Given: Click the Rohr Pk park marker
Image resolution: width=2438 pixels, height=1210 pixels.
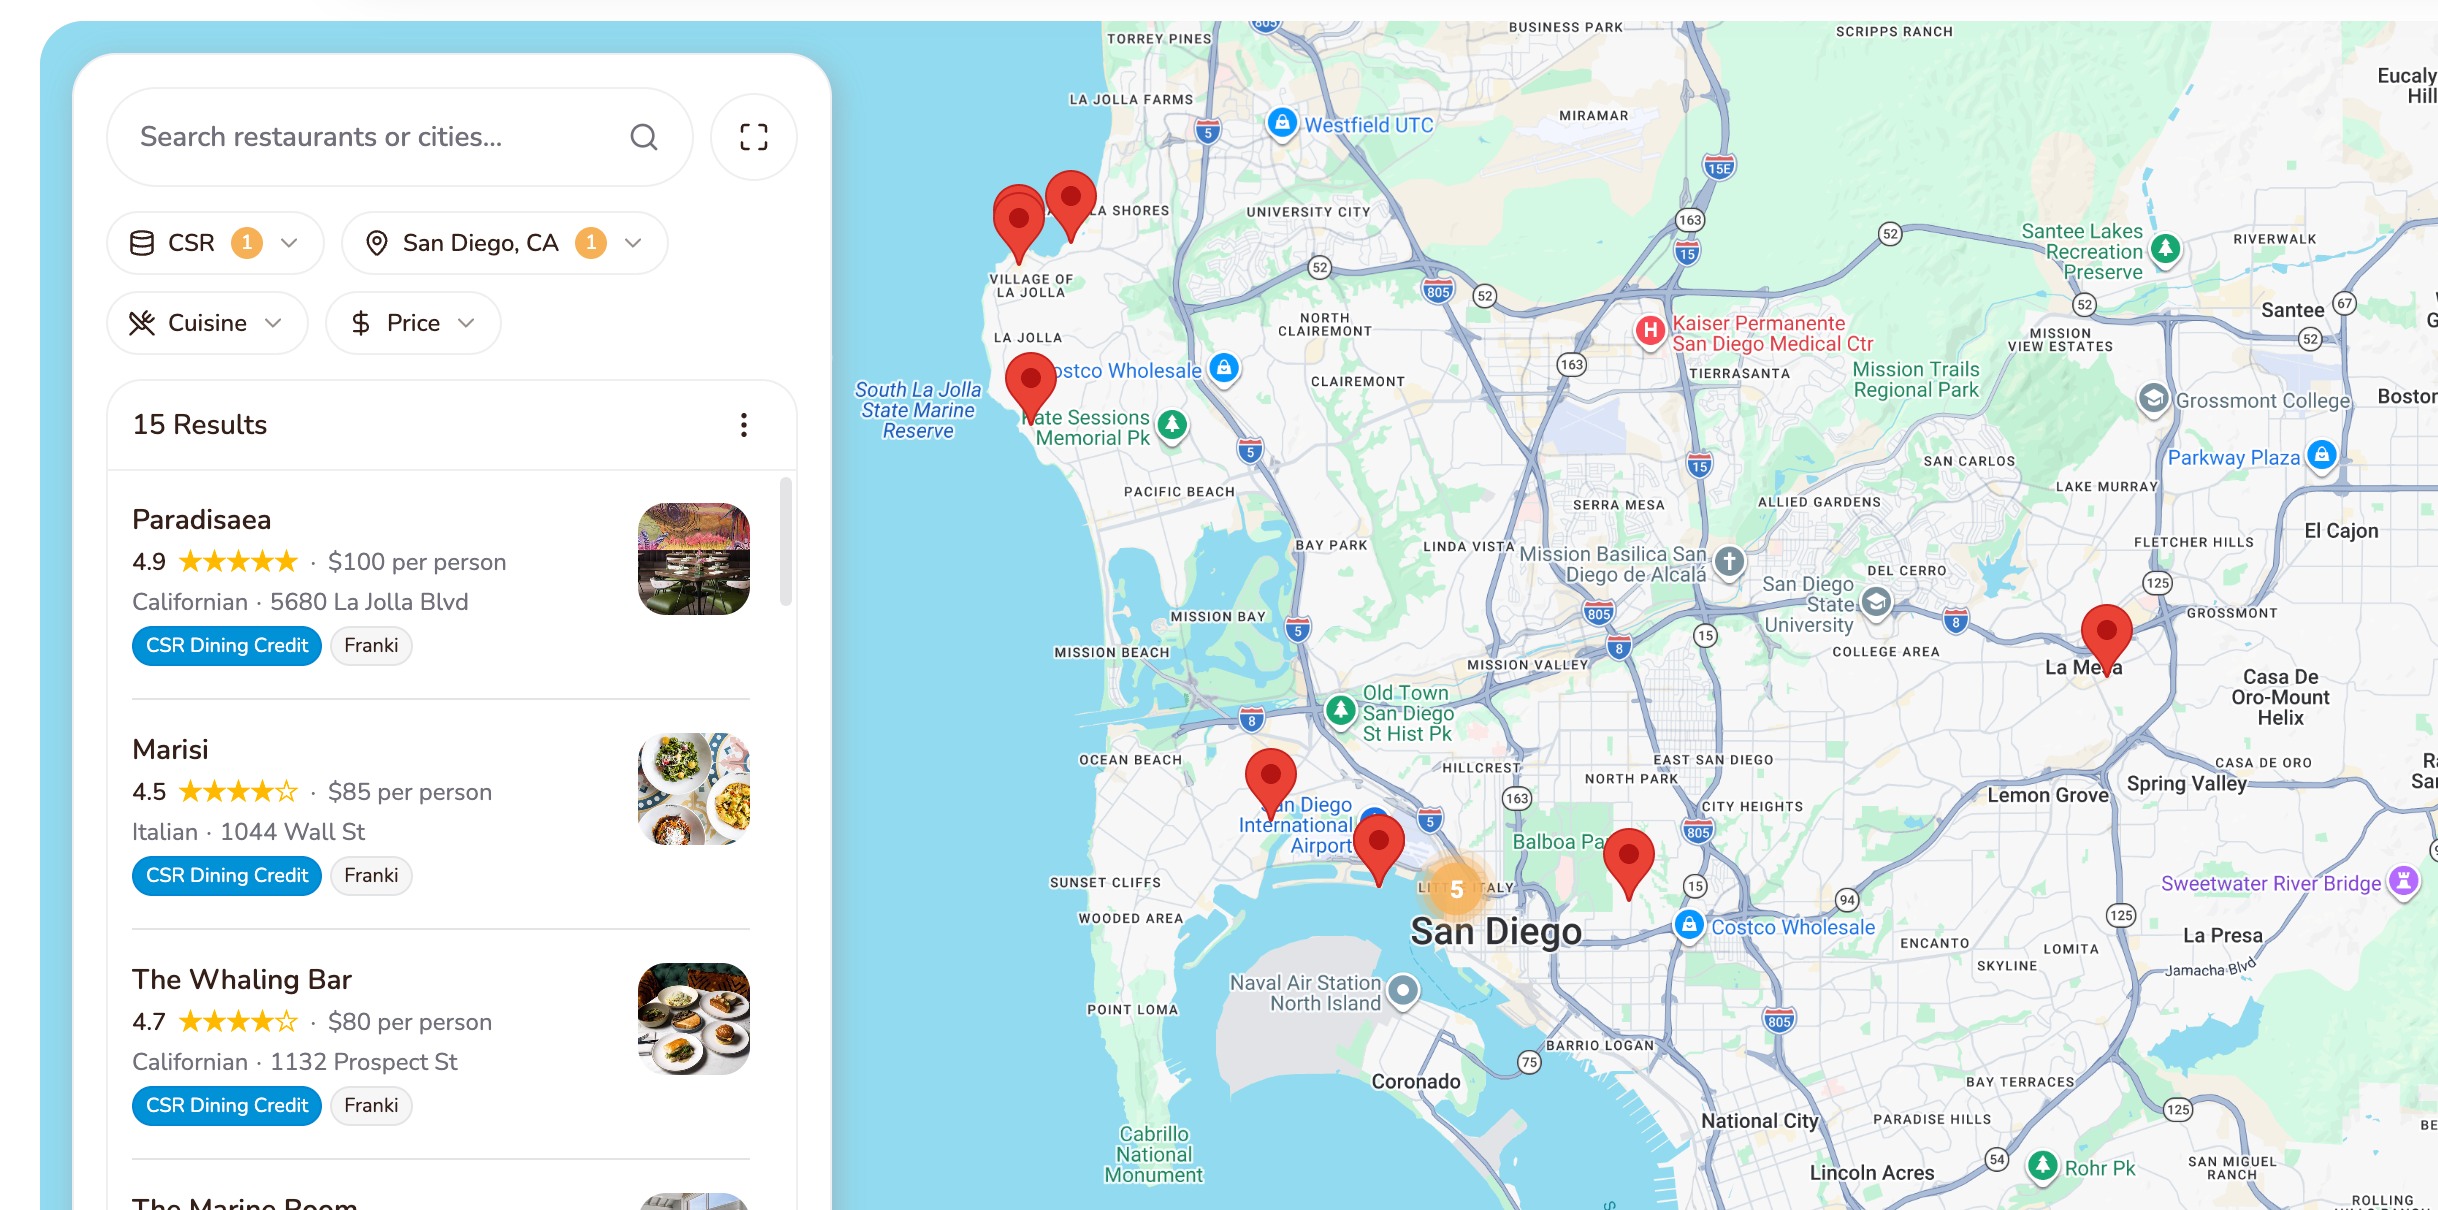Looking at the screenshot, I should point(2042,1166).
